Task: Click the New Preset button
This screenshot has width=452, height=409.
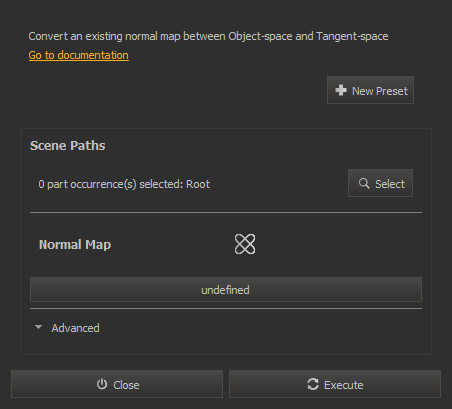Action: click(x=370, y=90)
